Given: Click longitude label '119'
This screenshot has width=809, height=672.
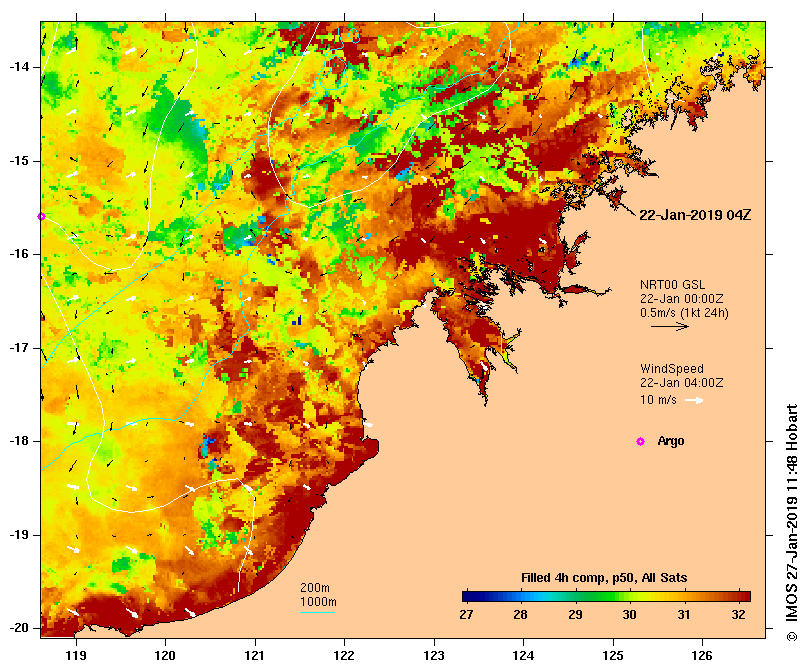Looking at the screenshot, I should [76, 655].
